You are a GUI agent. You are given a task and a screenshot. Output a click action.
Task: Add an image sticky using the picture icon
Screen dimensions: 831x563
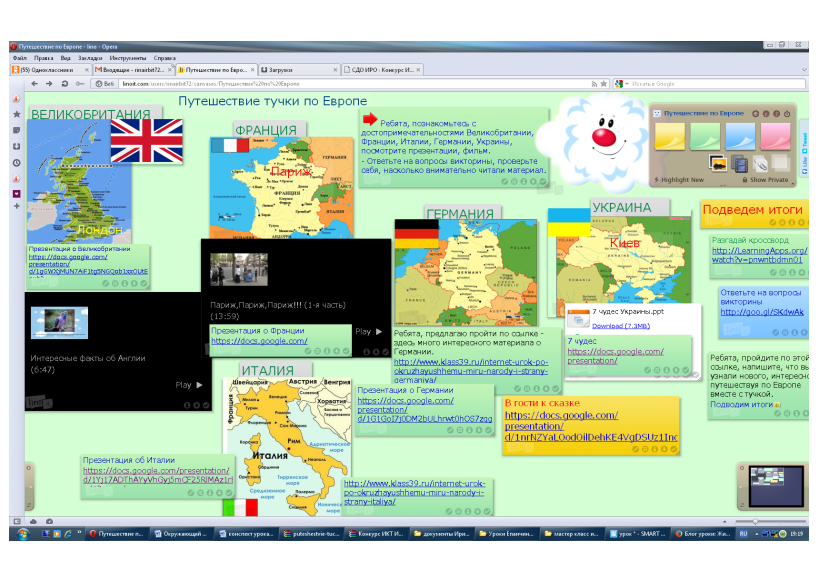click(718, 164)
